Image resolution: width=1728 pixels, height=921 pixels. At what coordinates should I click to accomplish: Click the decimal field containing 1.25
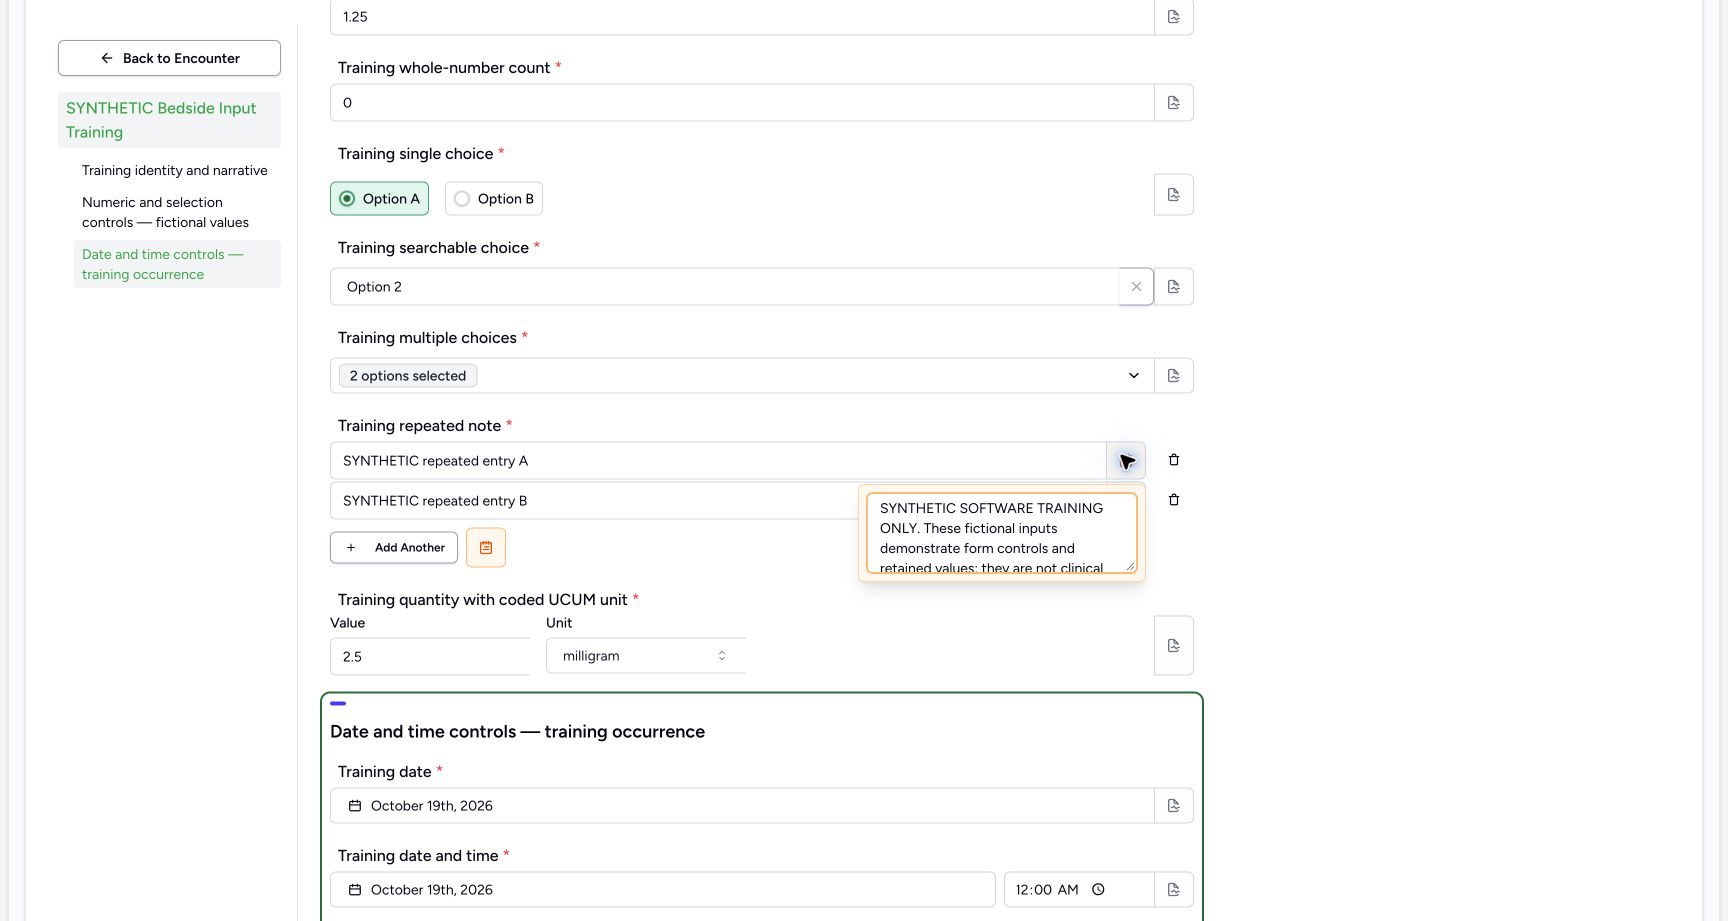pos(742,17)
